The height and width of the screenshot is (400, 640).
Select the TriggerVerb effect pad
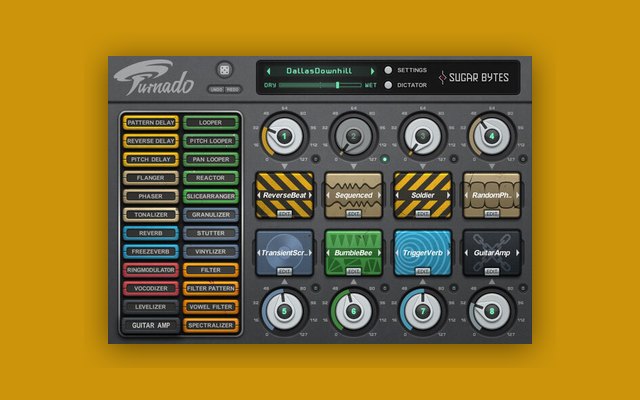click(422, 253)
